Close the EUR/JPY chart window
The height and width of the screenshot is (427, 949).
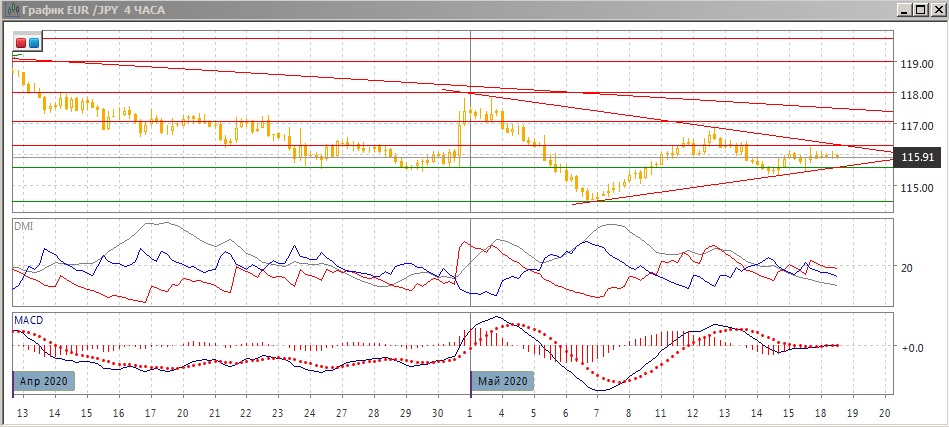pos(937,9)
